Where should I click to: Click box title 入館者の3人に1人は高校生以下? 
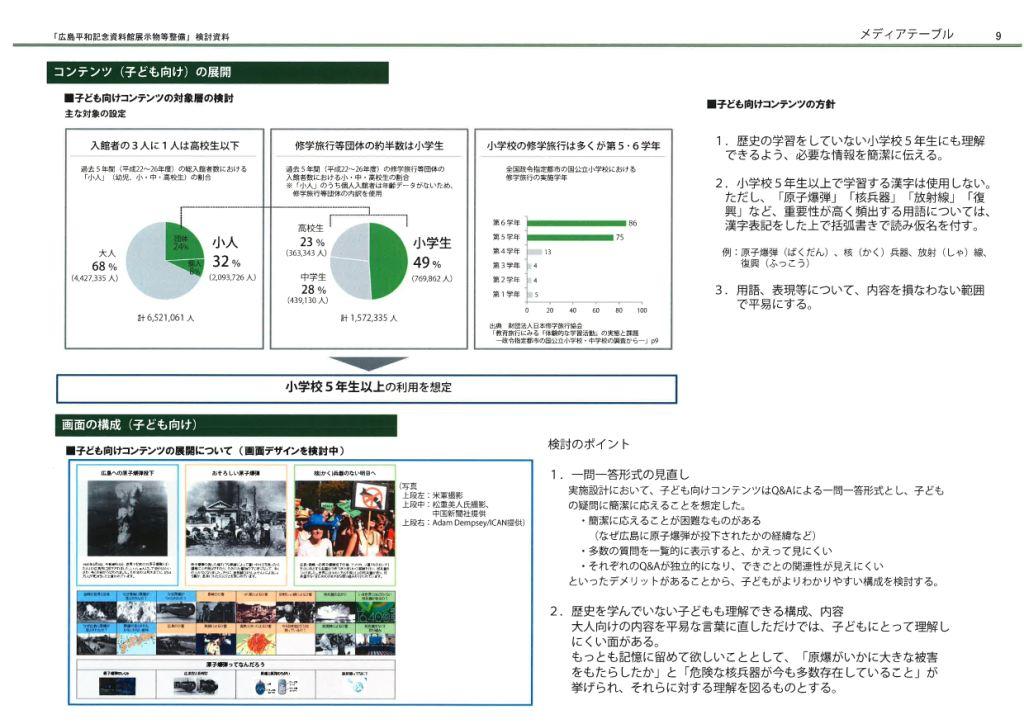(165, 146)
